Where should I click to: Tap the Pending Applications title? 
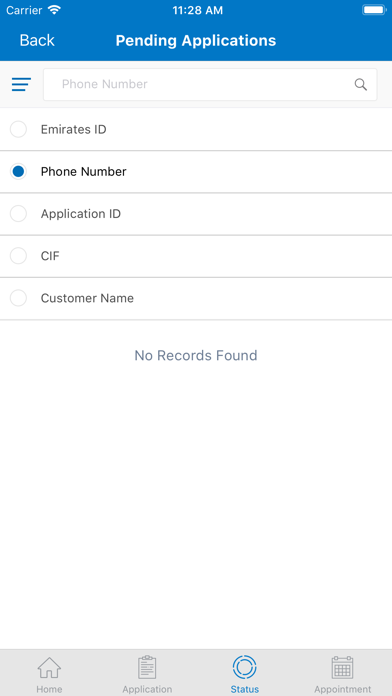pos(196,40)
